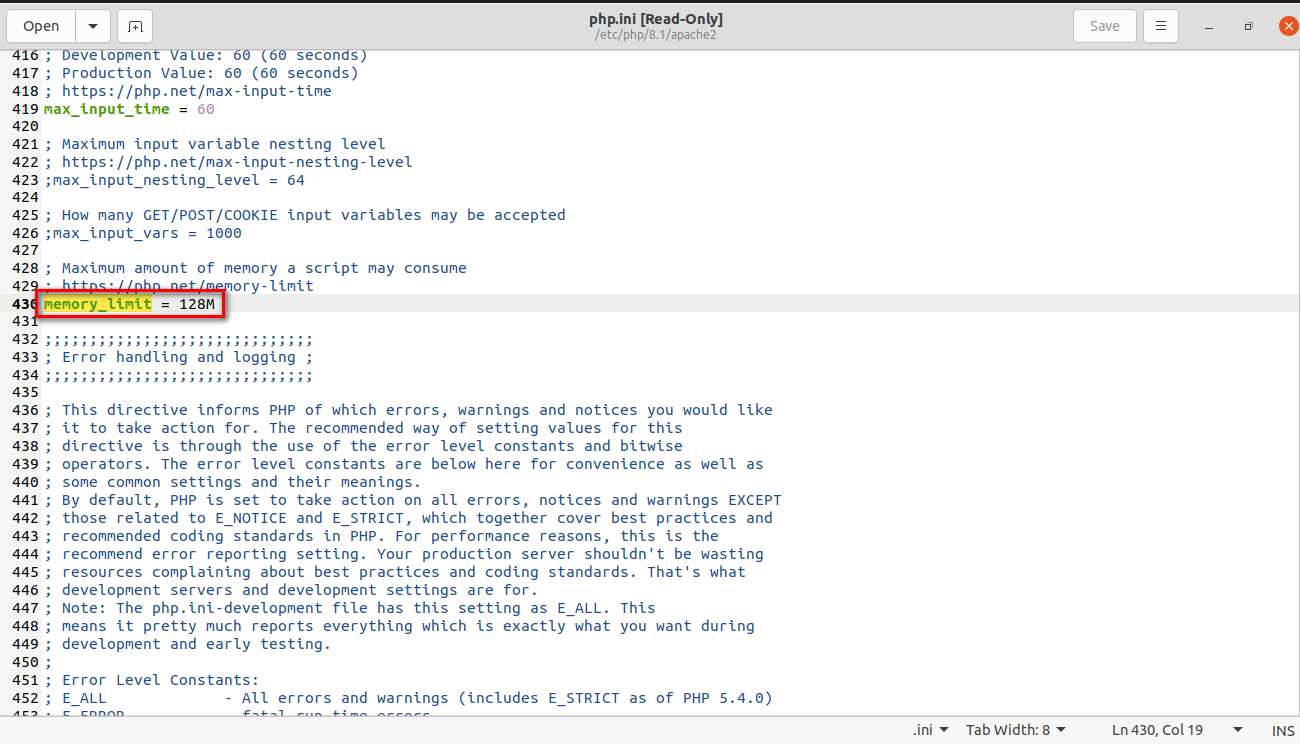Click the 128M value on line 430
The image size is (1300, 744).
(x=197, y=303)
